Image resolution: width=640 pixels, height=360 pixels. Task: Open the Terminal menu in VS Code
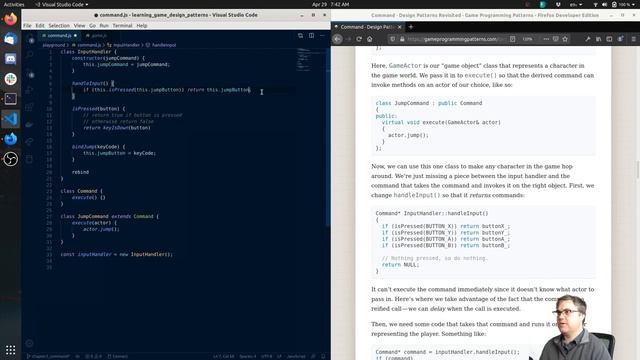click(122, 26)
